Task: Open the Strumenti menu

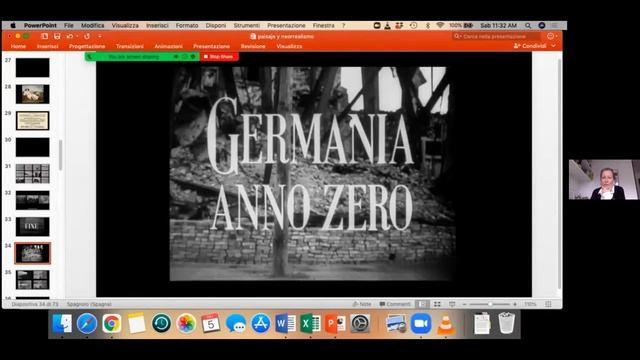Action: pos(247,25)
